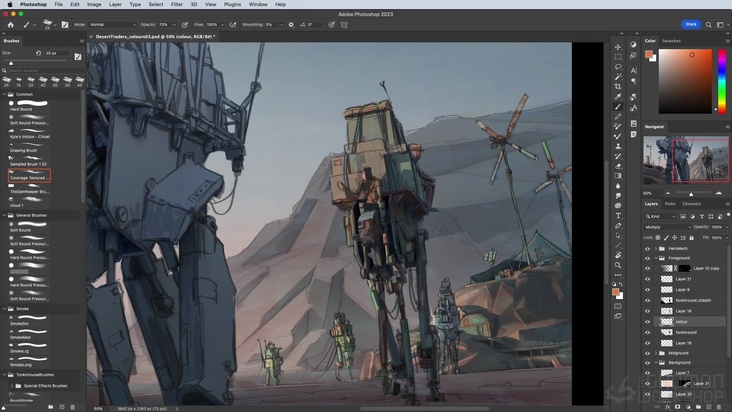Click the Share button
732x412 pixels.
pyautogui.click(x=691, y=24)
